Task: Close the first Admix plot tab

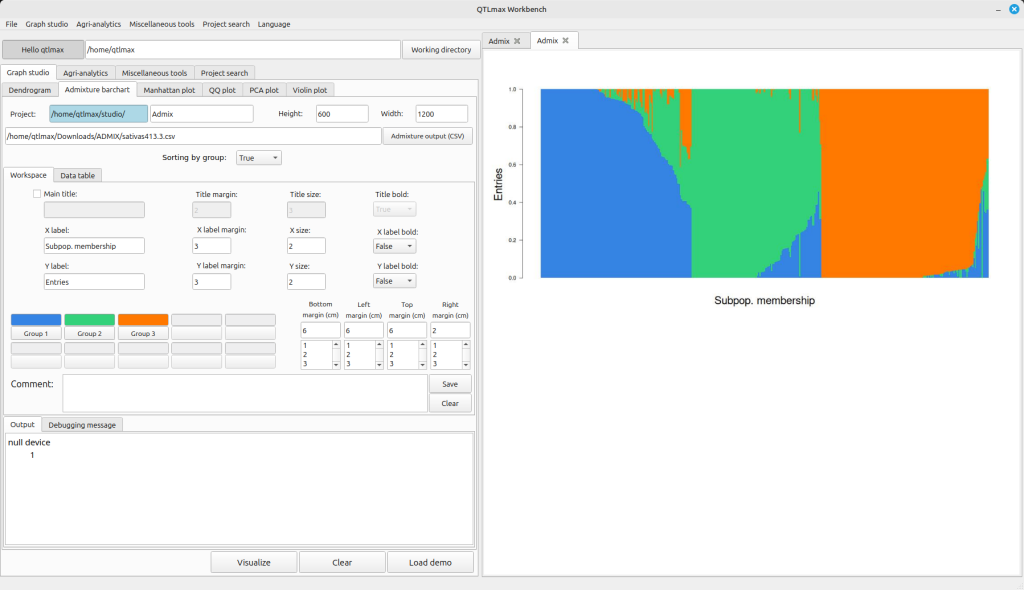Action: 517,41
